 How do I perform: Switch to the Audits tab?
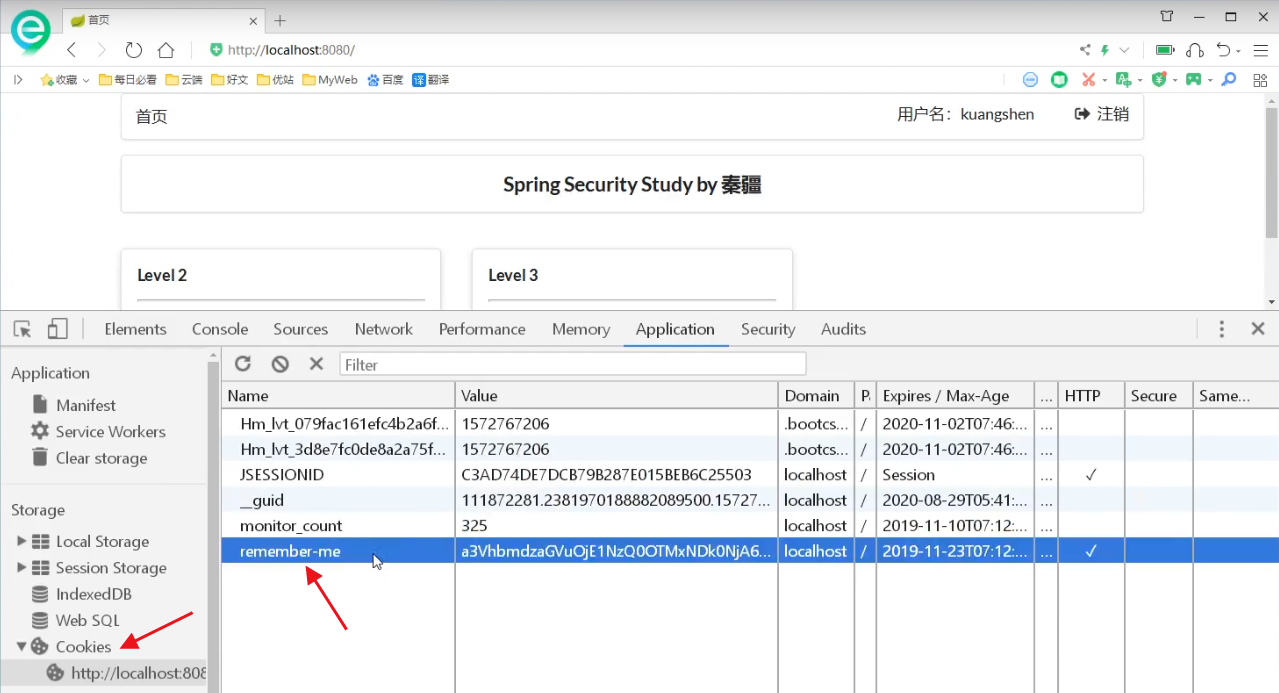pos(843,329)
